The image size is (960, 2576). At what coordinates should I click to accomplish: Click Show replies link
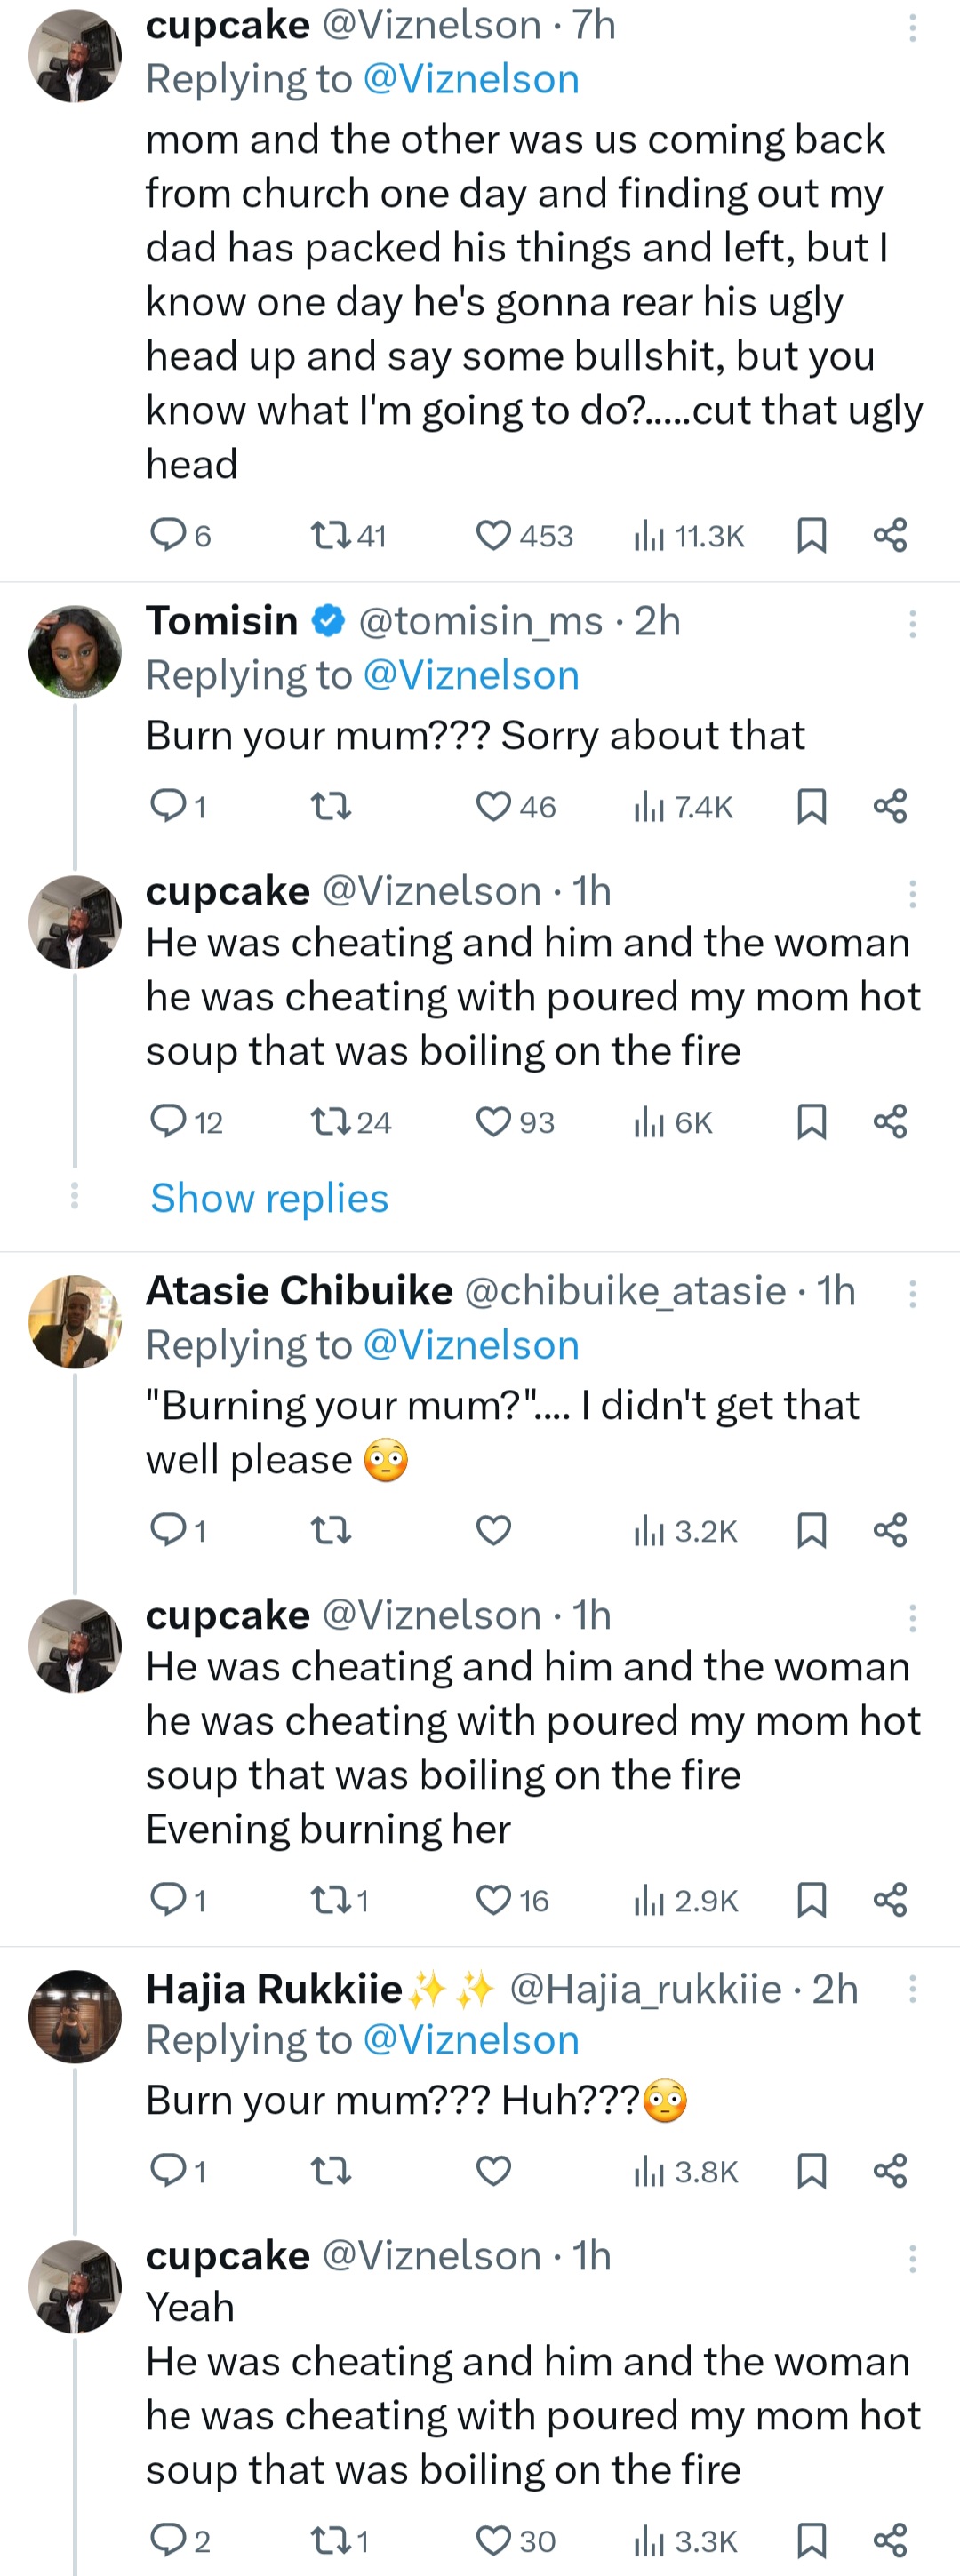pos(269,1198)
